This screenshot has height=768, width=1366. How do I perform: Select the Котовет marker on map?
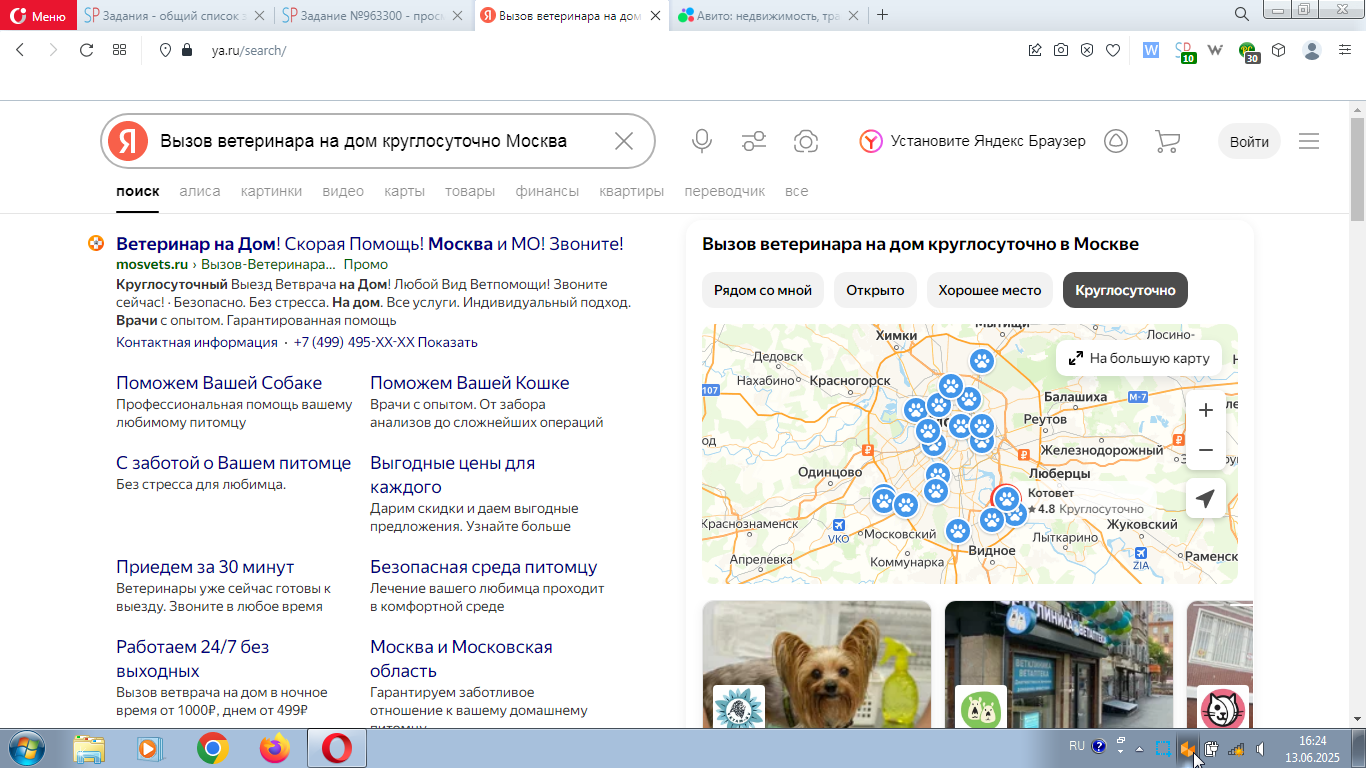[1005, 498]
